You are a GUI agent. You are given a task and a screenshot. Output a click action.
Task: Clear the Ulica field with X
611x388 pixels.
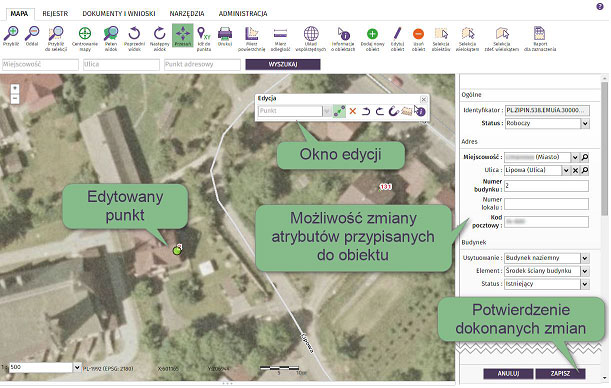575,170
